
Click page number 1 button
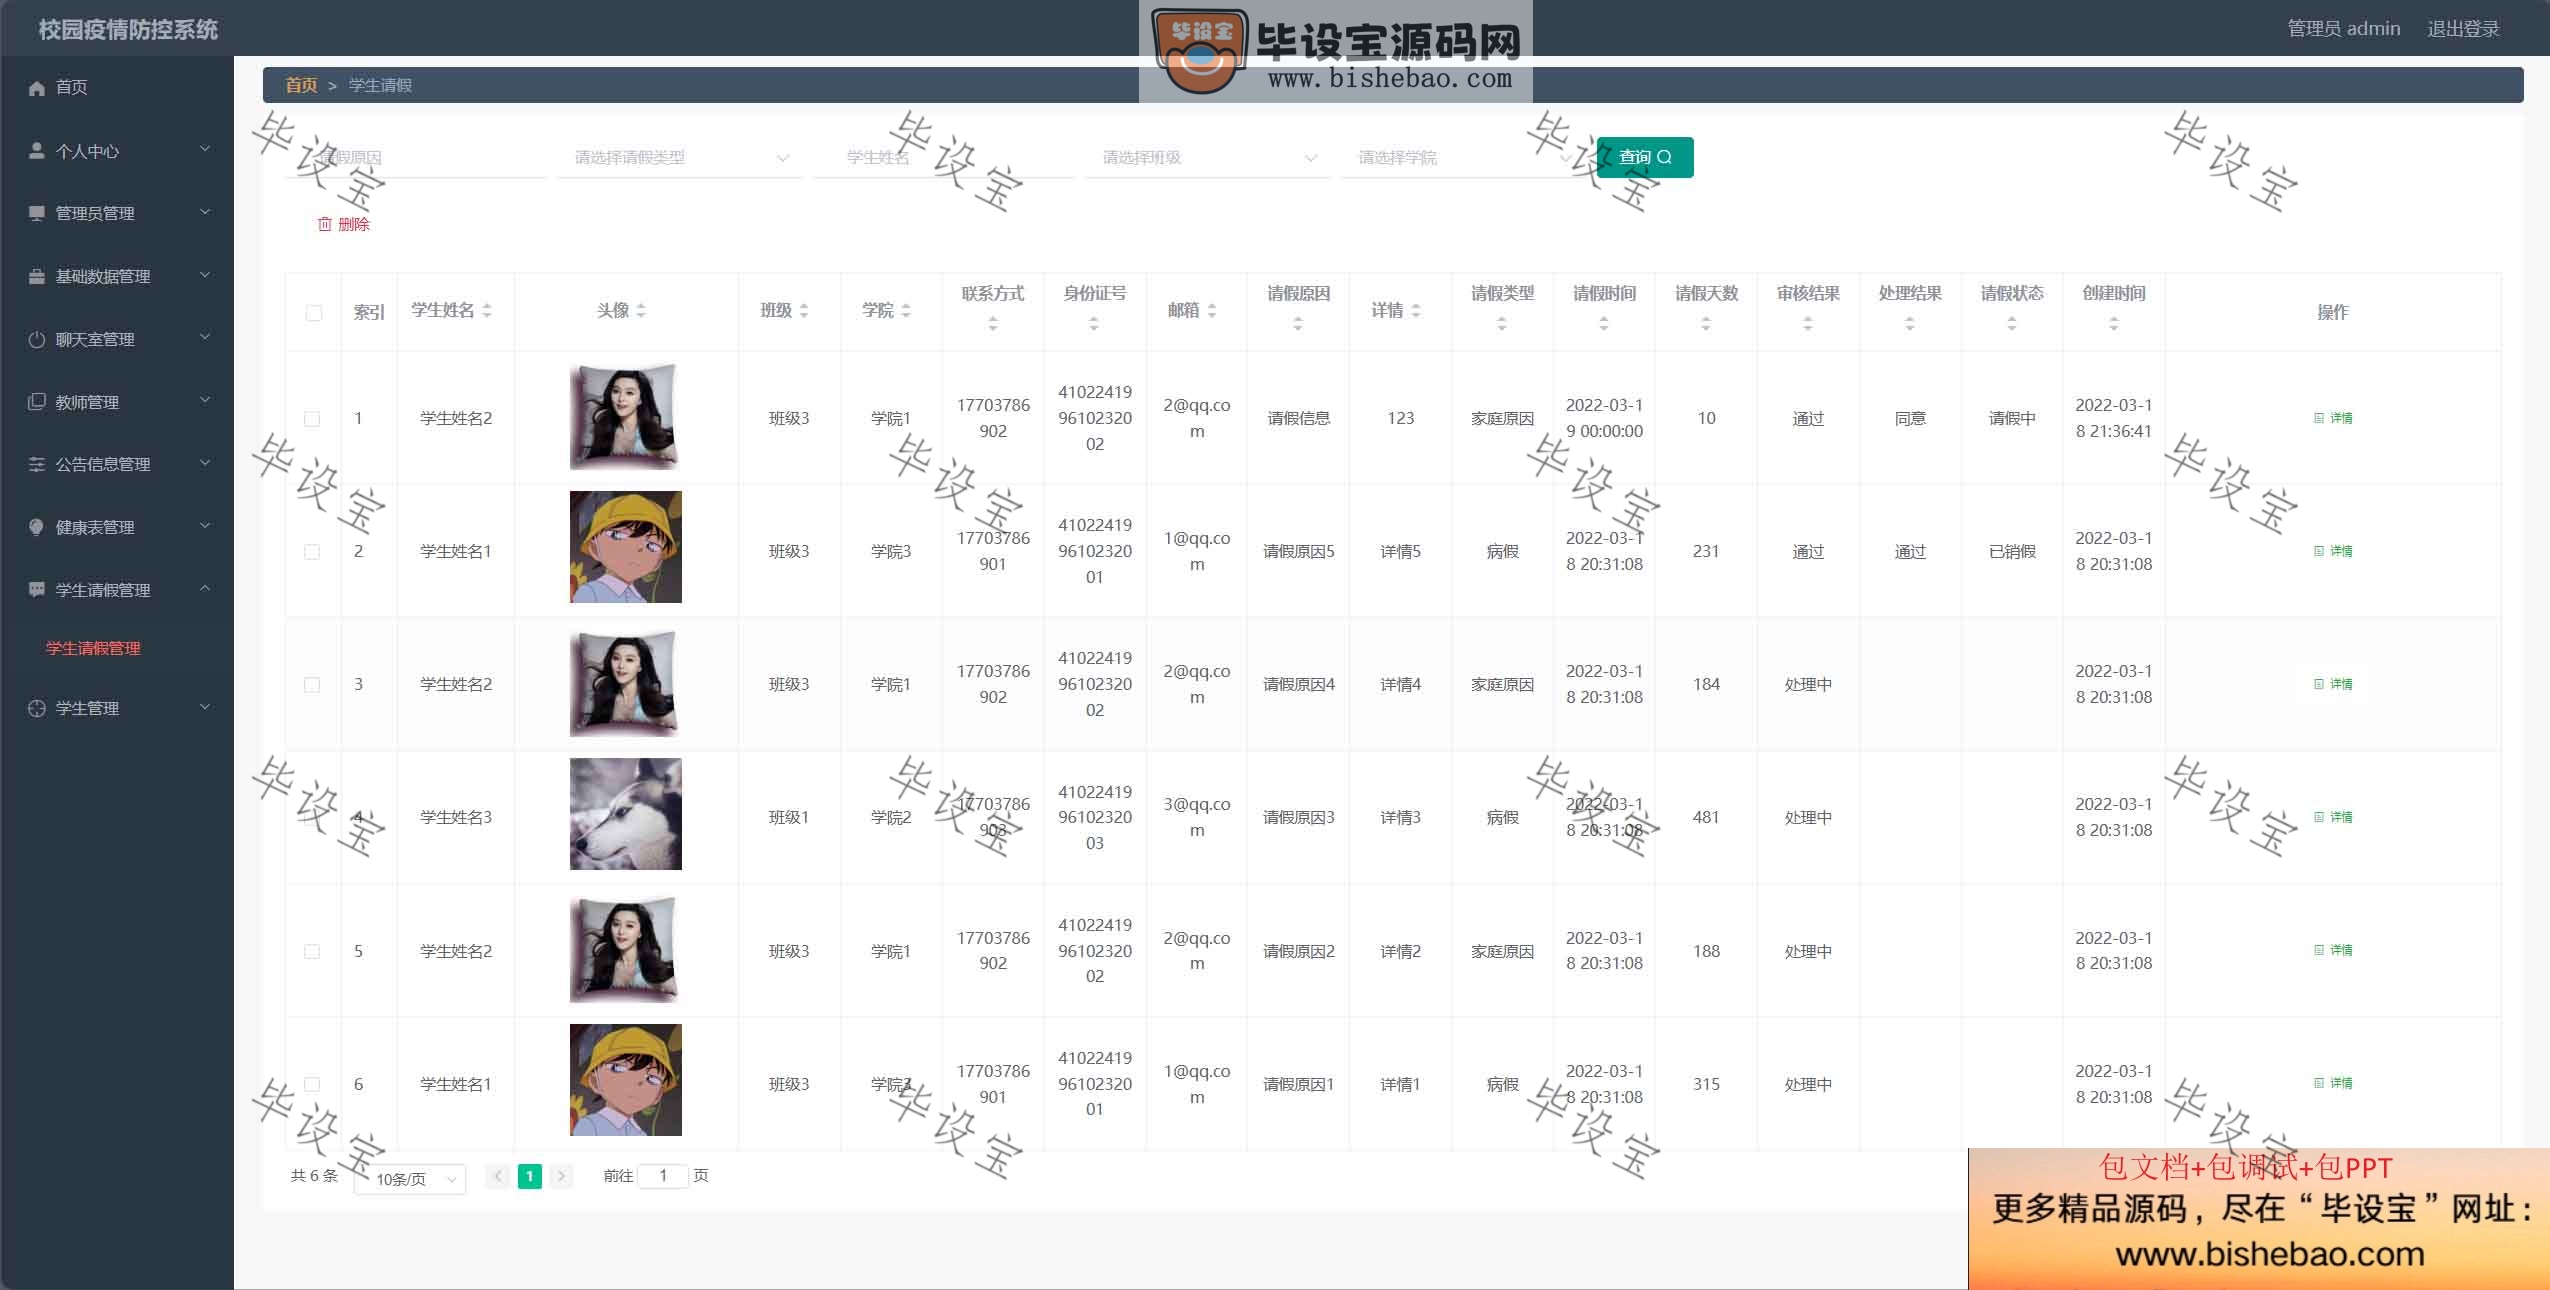pyautogui.click(x=530, y=1176)
